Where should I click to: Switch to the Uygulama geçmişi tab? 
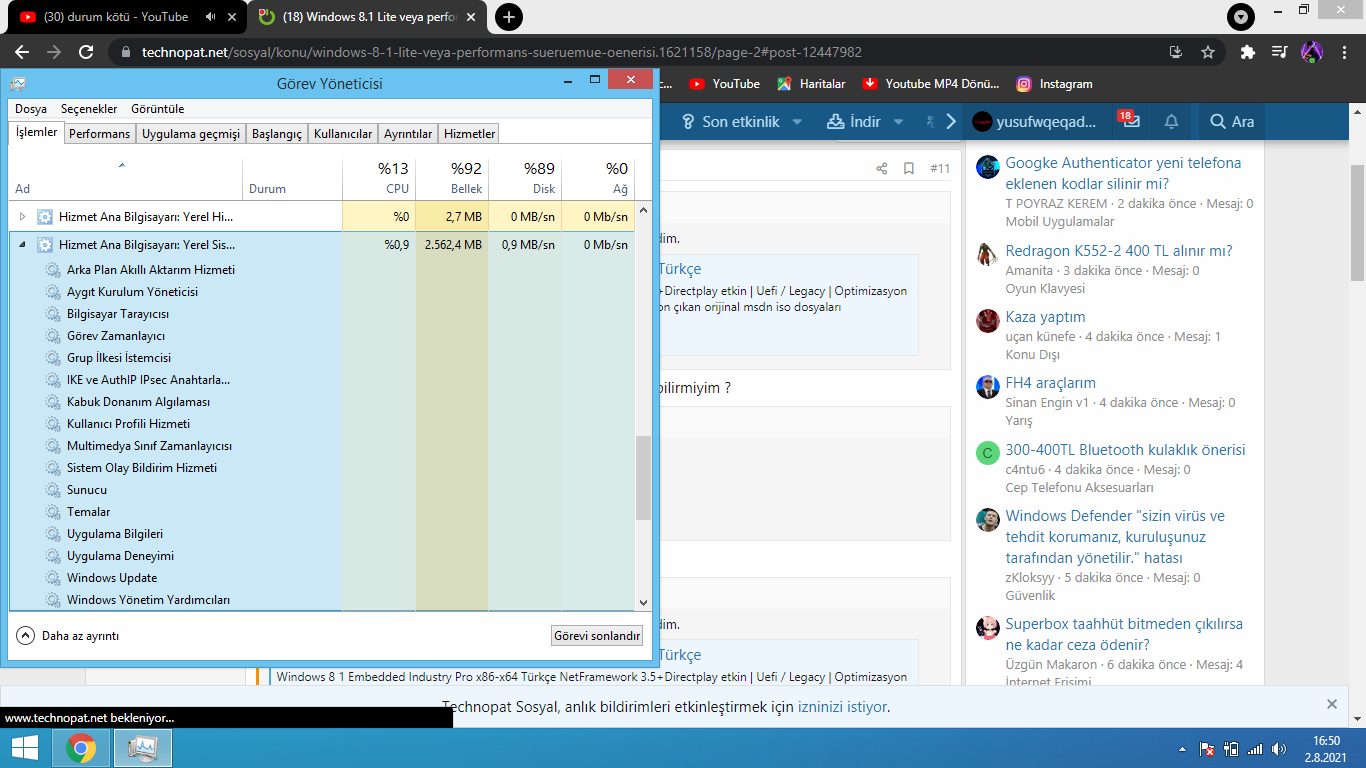pos(191,134)
